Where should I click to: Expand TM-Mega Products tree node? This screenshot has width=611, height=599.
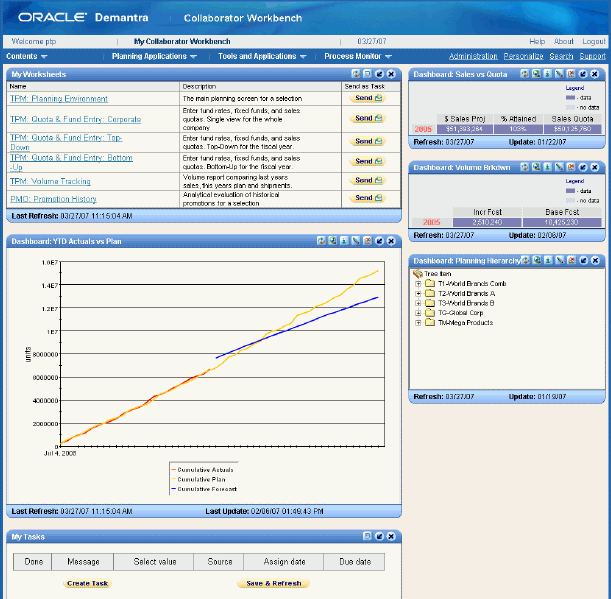pos(418,323)
